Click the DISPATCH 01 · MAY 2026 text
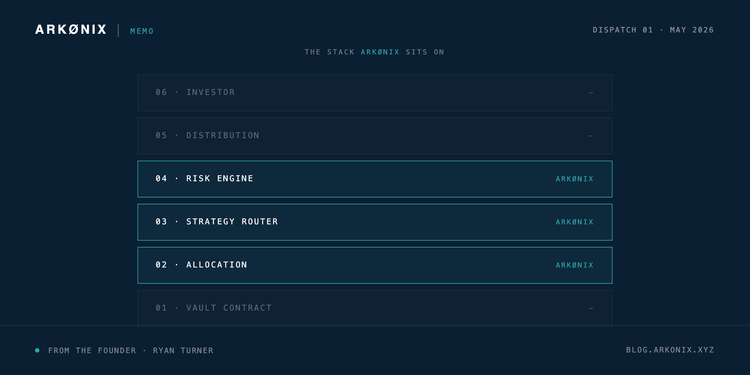The height and width of the screenshot is (375, 750). (653, 30)
